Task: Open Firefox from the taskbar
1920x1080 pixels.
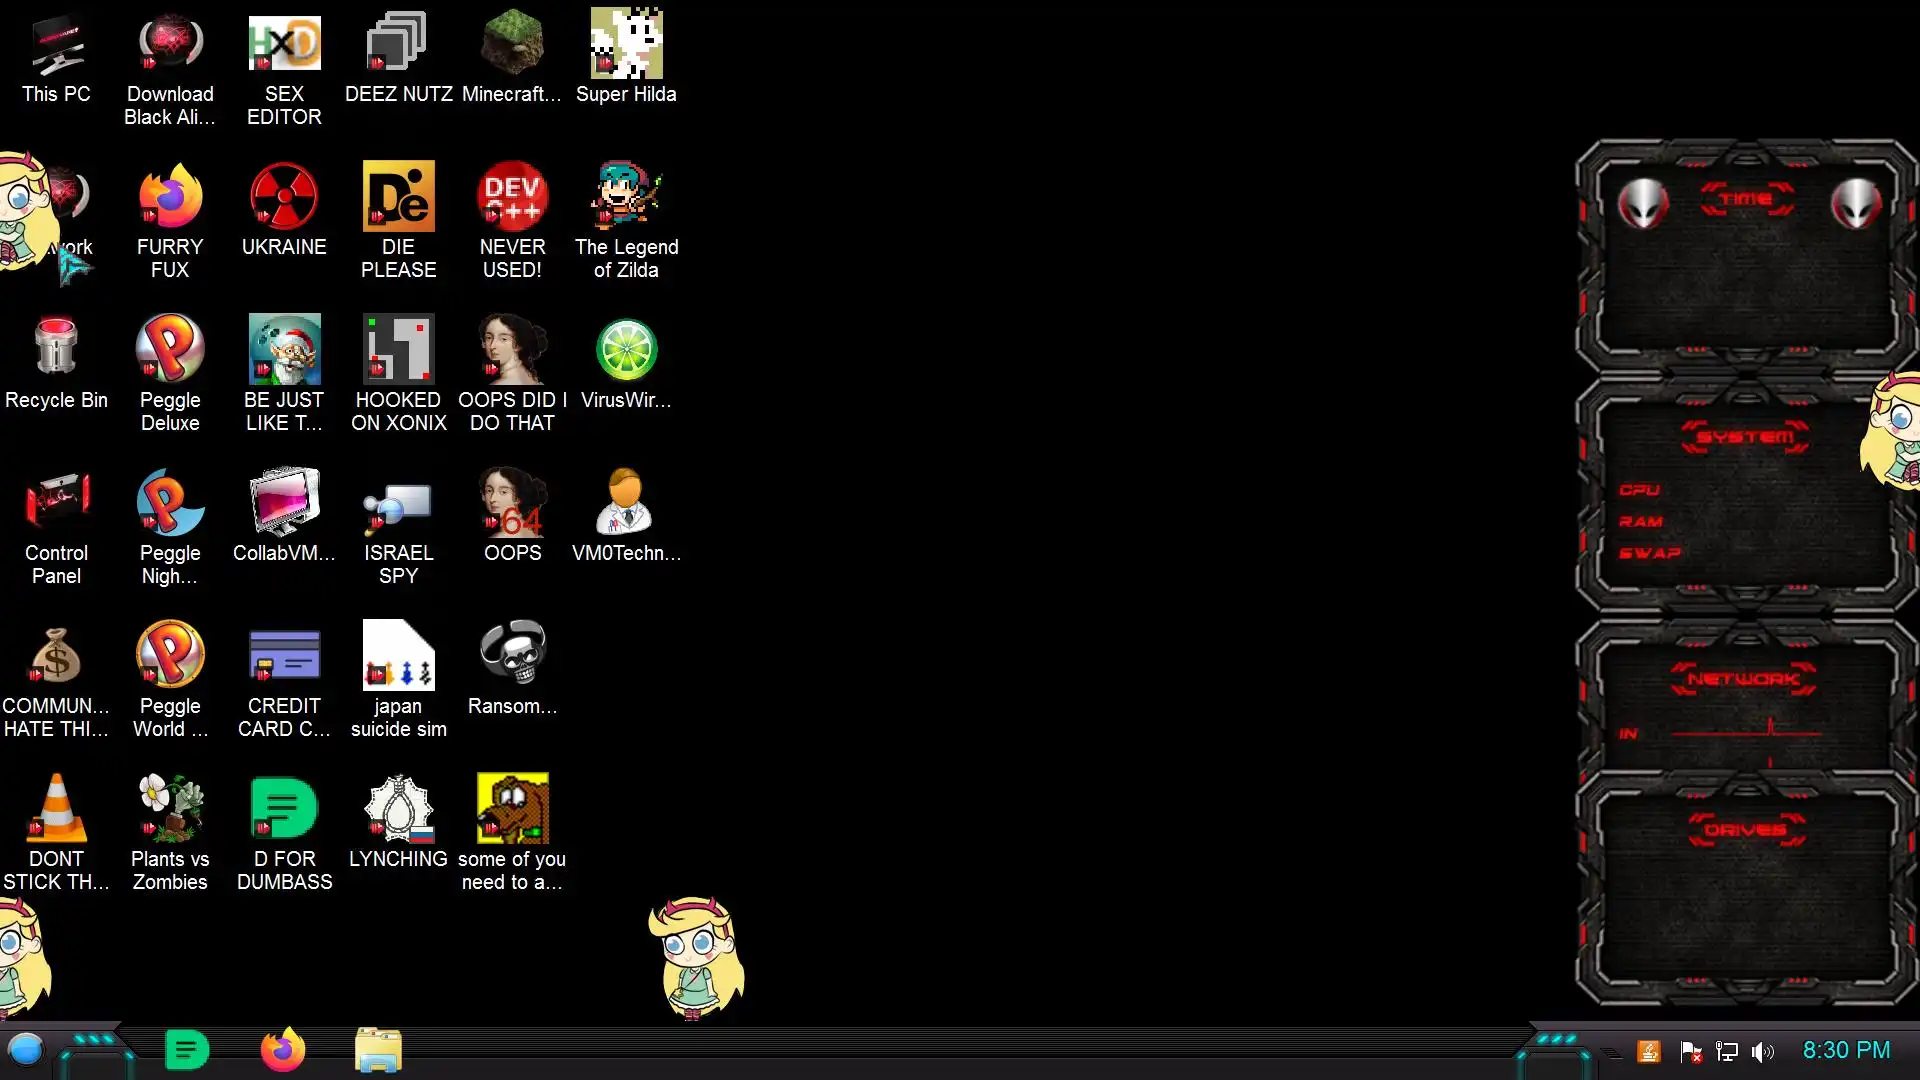Action: click(x=283, y=1050)
